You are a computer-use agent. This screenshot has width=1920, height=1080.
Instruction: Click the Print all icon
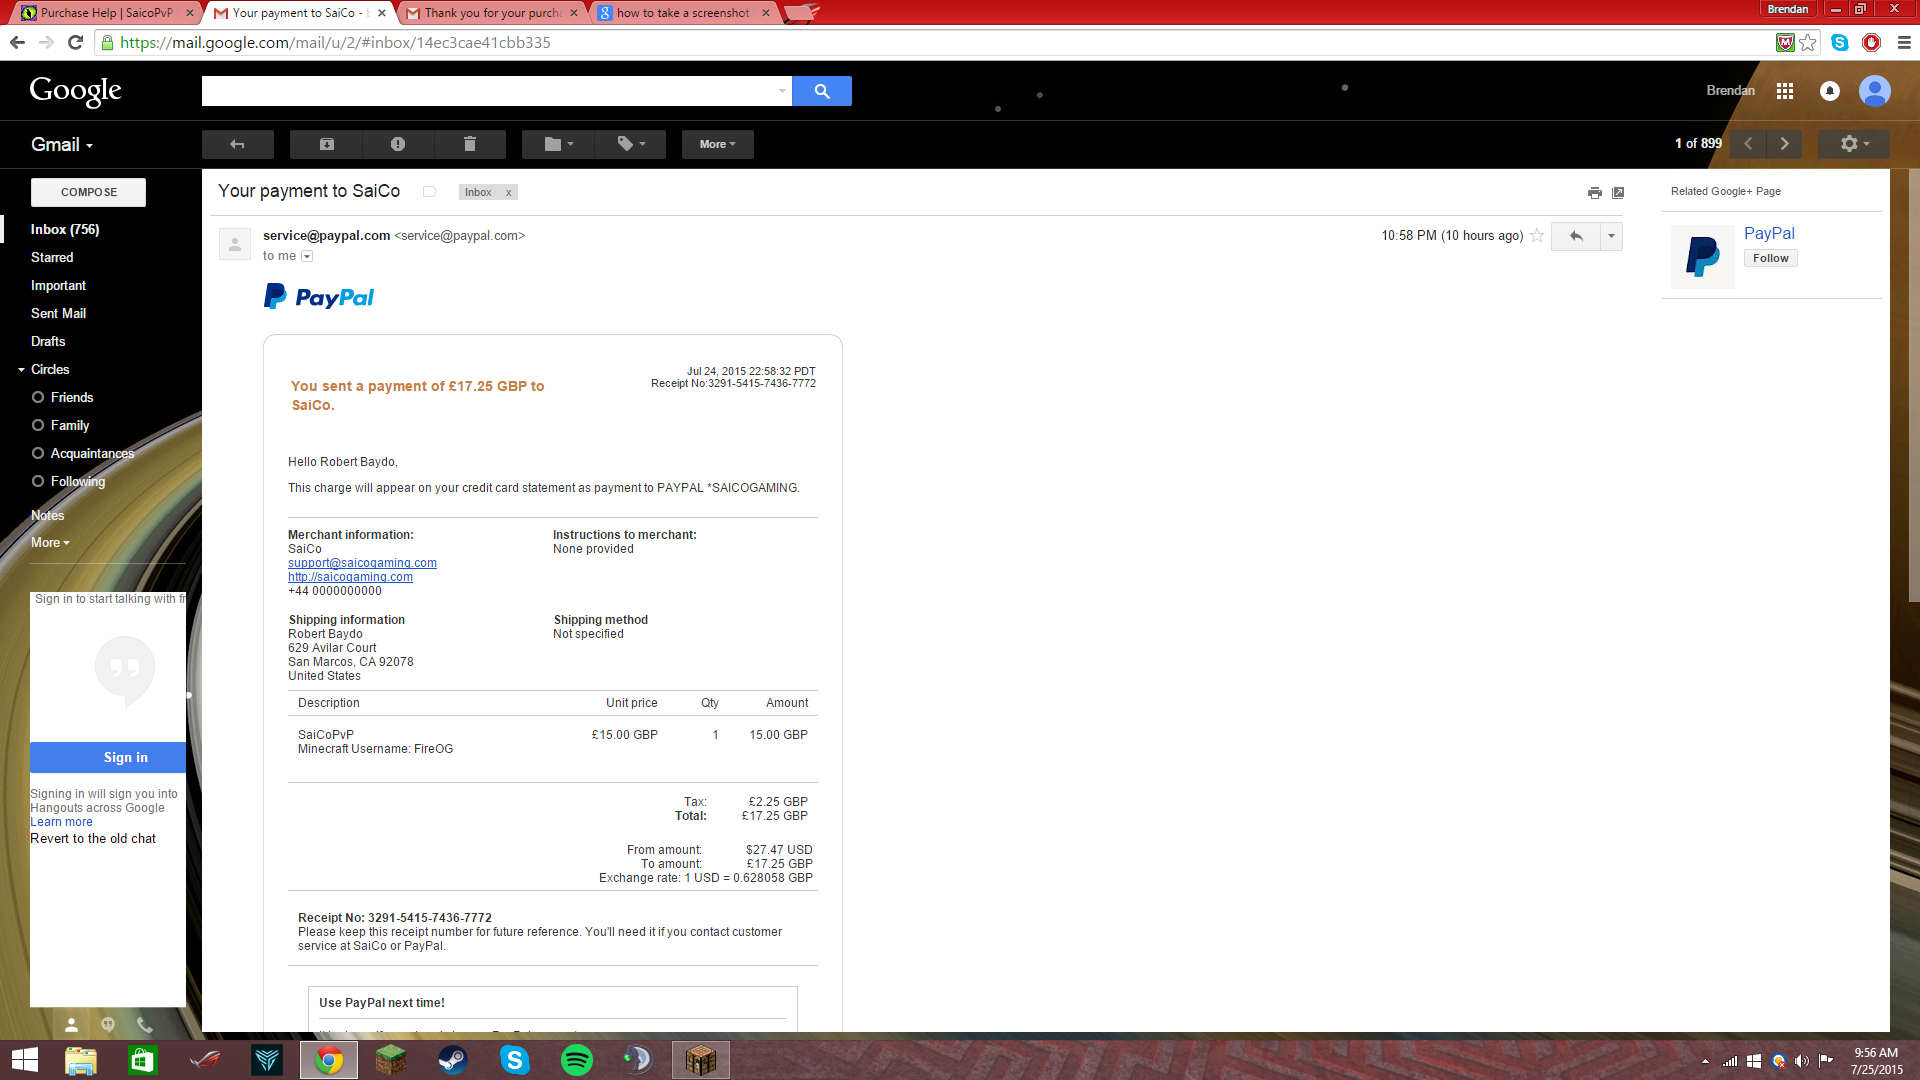click(x=1594, y=192)
